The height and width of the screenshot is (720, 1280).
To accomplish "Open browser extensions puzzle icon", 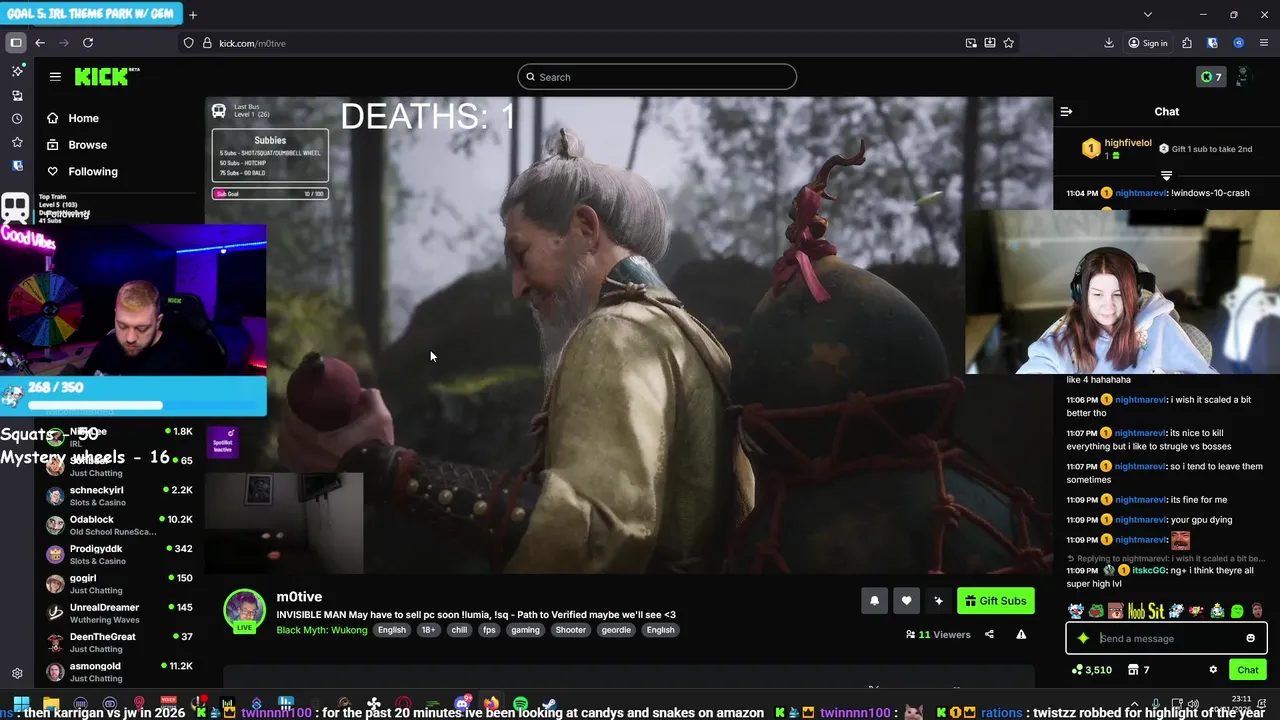I will tap(1187, 43).
